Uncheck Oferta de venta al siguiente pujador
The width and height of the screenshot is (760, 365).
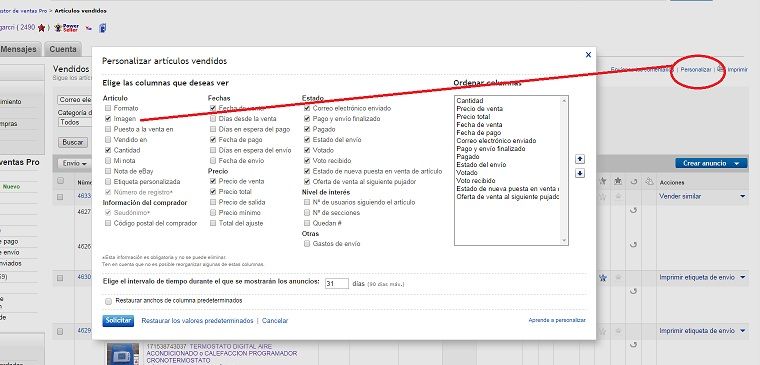[307, 182]
